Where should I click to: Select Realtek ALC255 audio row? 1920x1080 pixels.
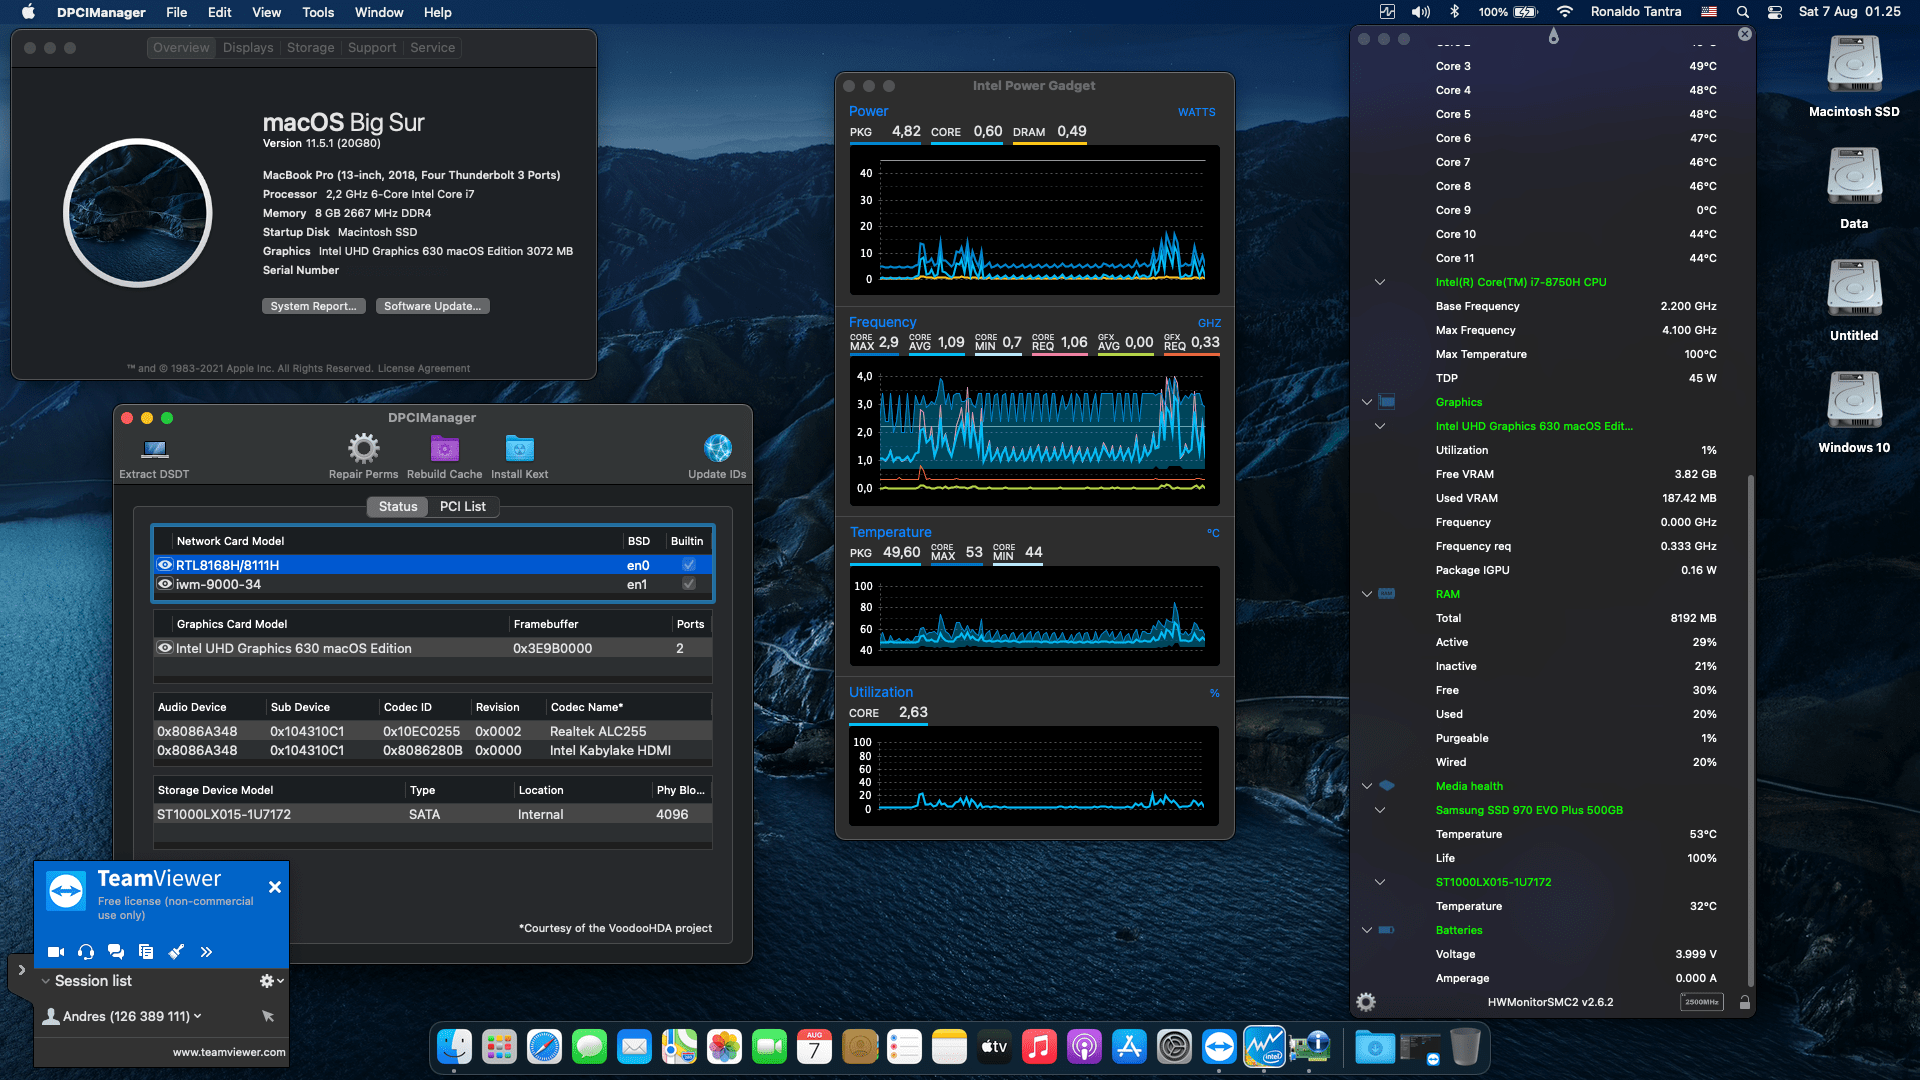coord(432,731)
